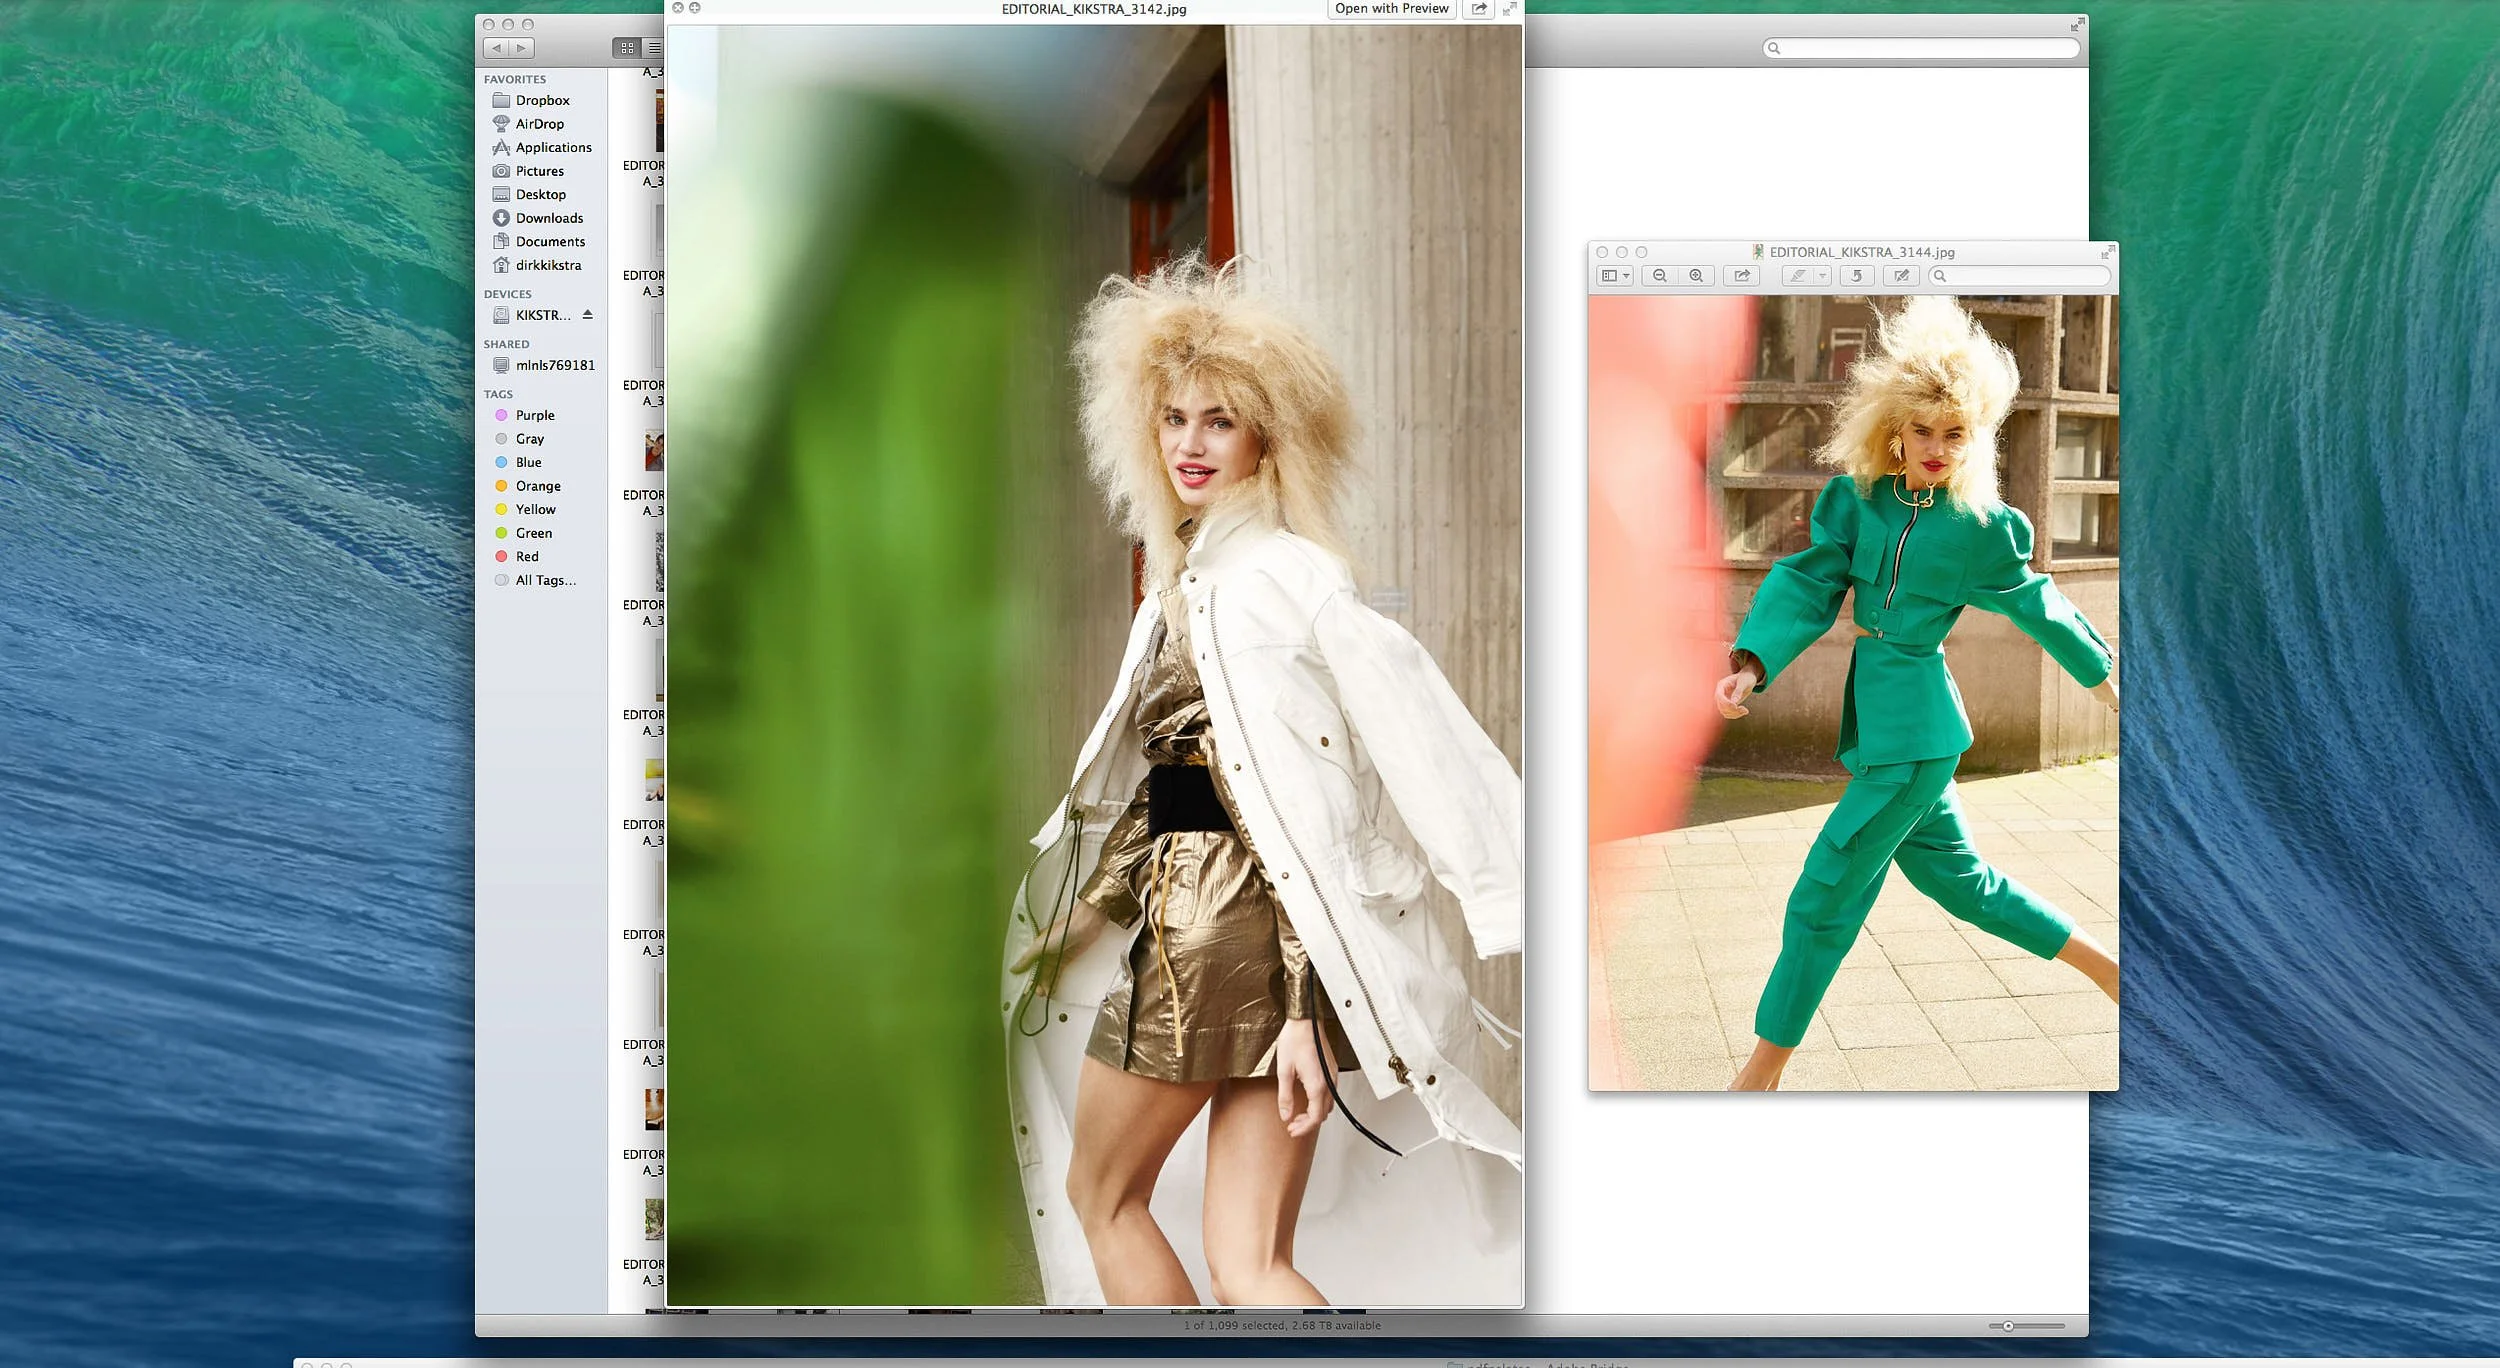The height and width of the screenshot is (1368, 2500).
Task: Expand All Tags in Finder sidebar
Action: coord(544,580)
